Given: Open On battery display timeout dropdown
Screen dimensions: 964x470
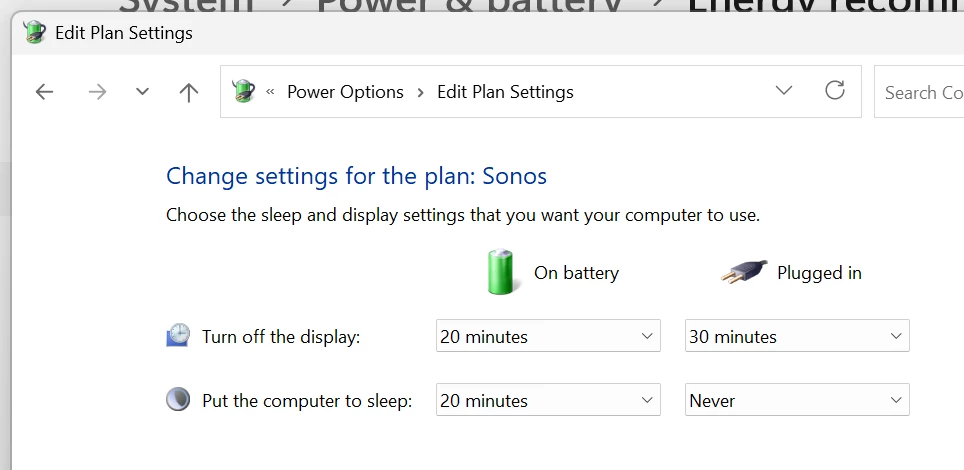Looking at the screenshot, I should (x=548, y=336).
